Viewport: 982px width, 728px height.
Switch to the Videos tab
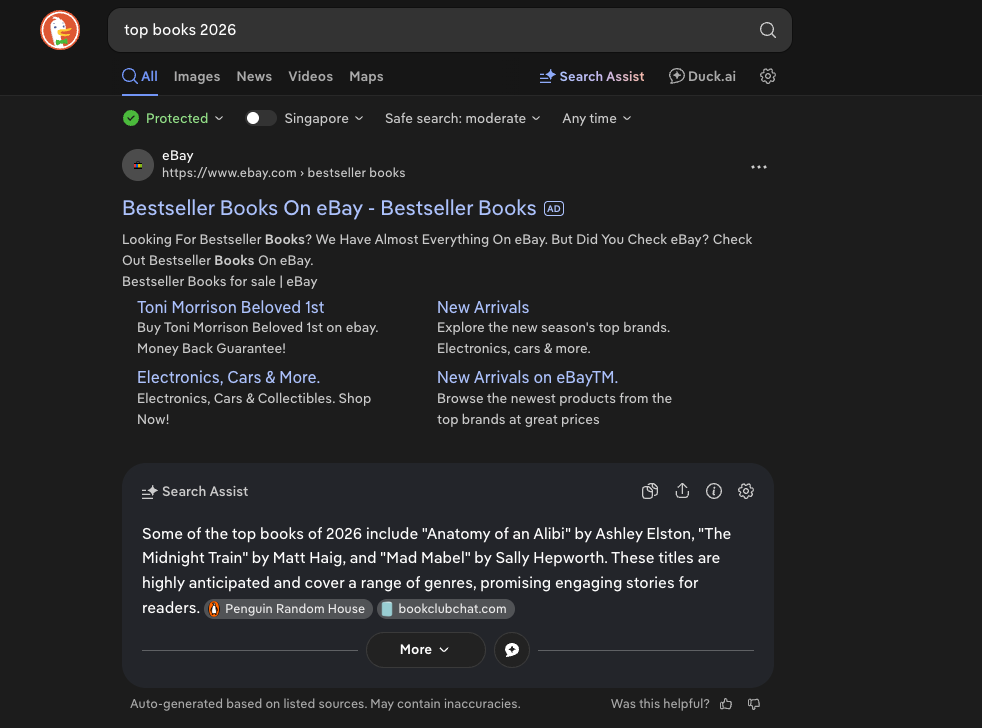tap(311, 76)
